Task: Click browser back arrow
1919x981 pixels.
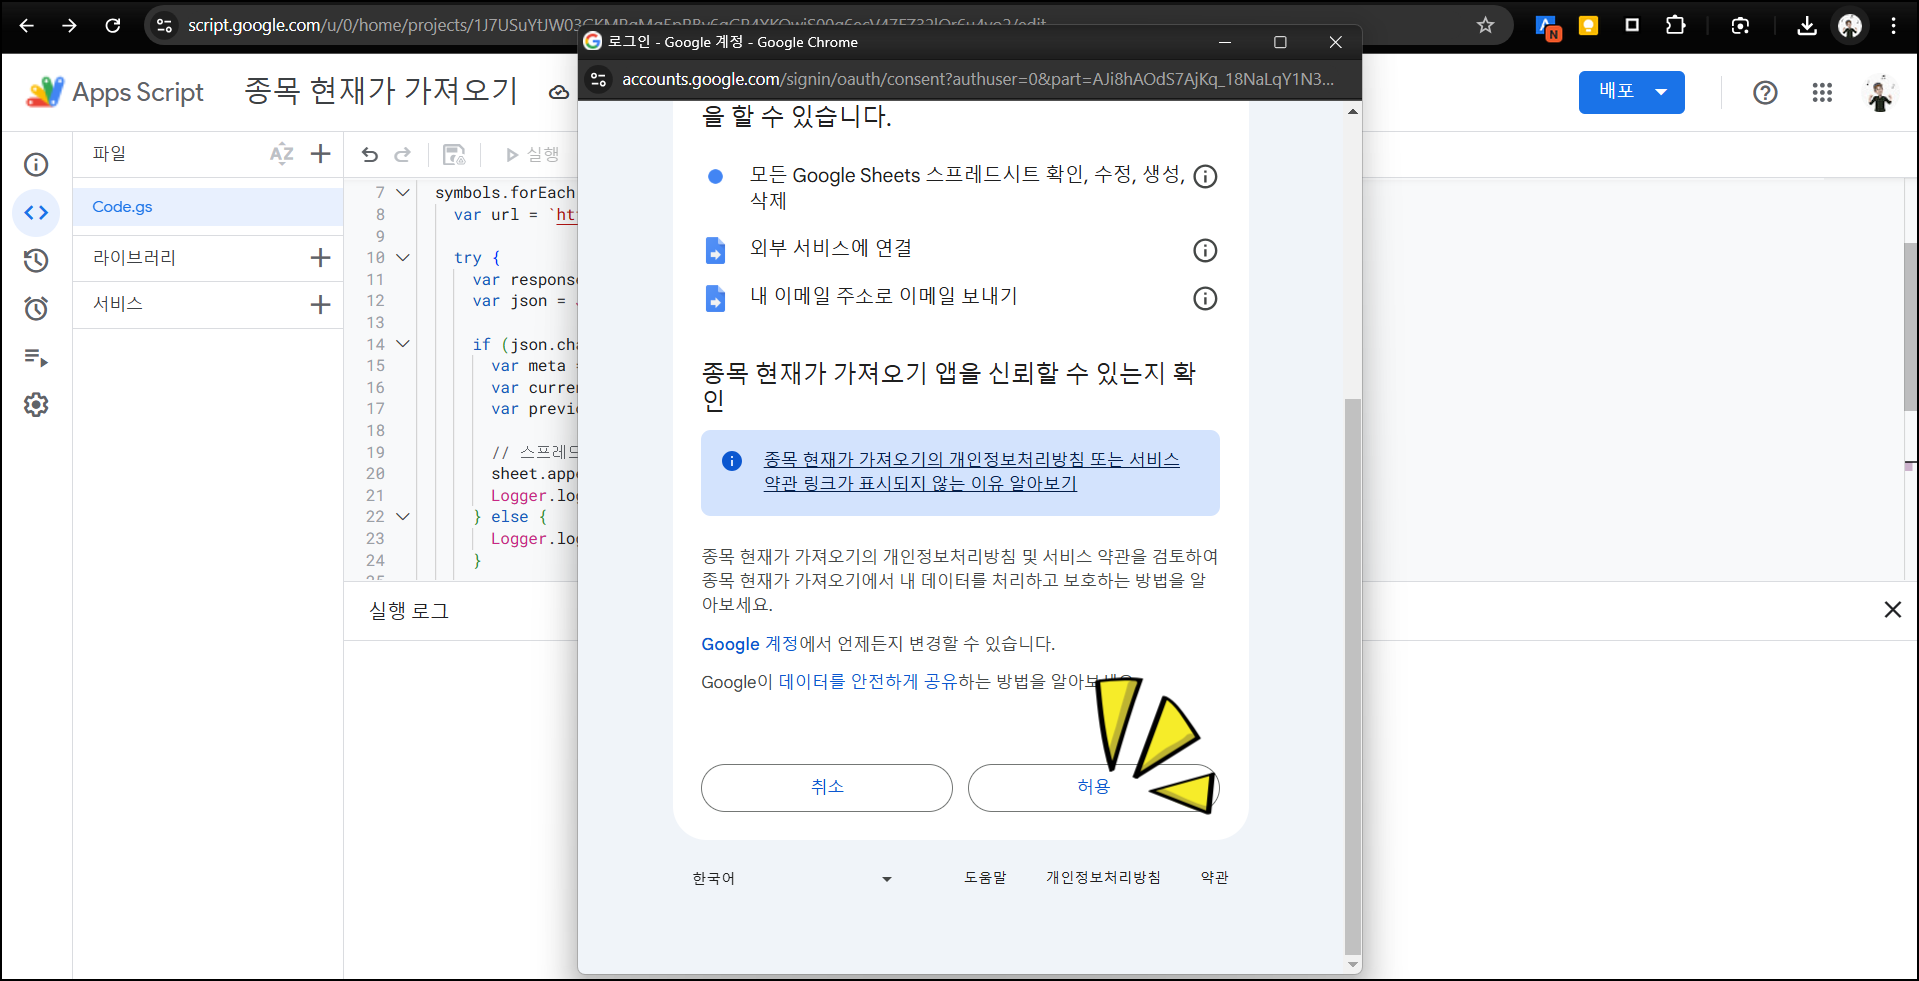Action: click(x=27, y=26)
